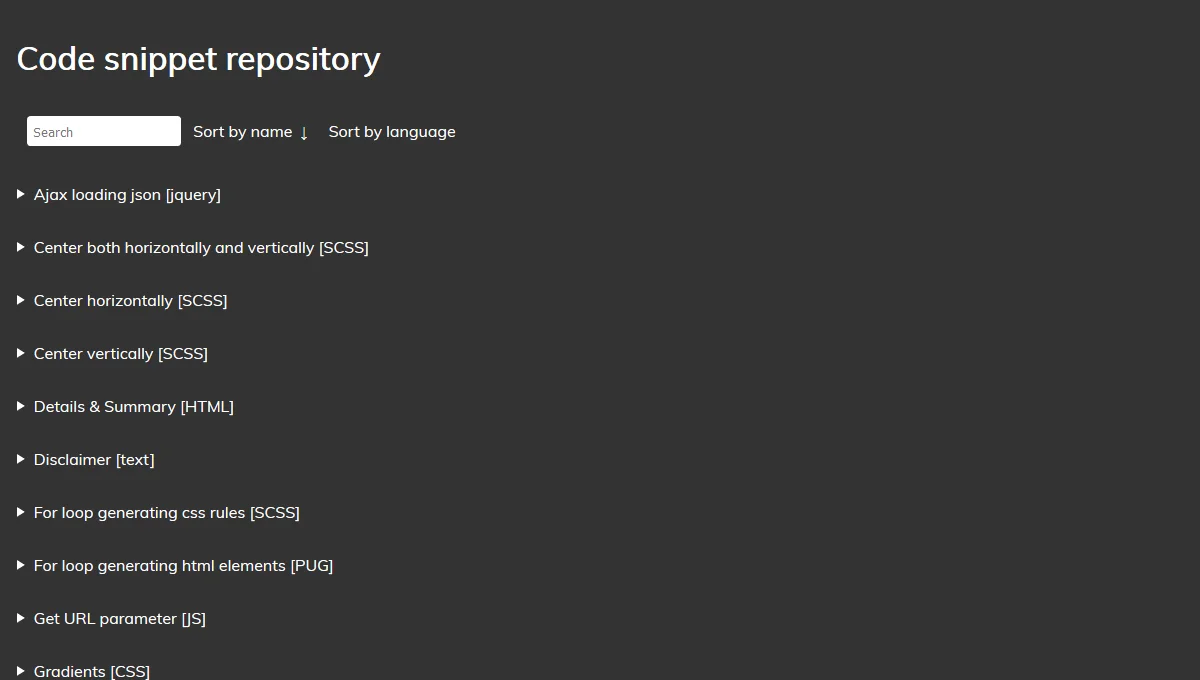Open the "Center horizontally" SCSS snippet
Screen dimensions: 1200x680
[130, 301]
